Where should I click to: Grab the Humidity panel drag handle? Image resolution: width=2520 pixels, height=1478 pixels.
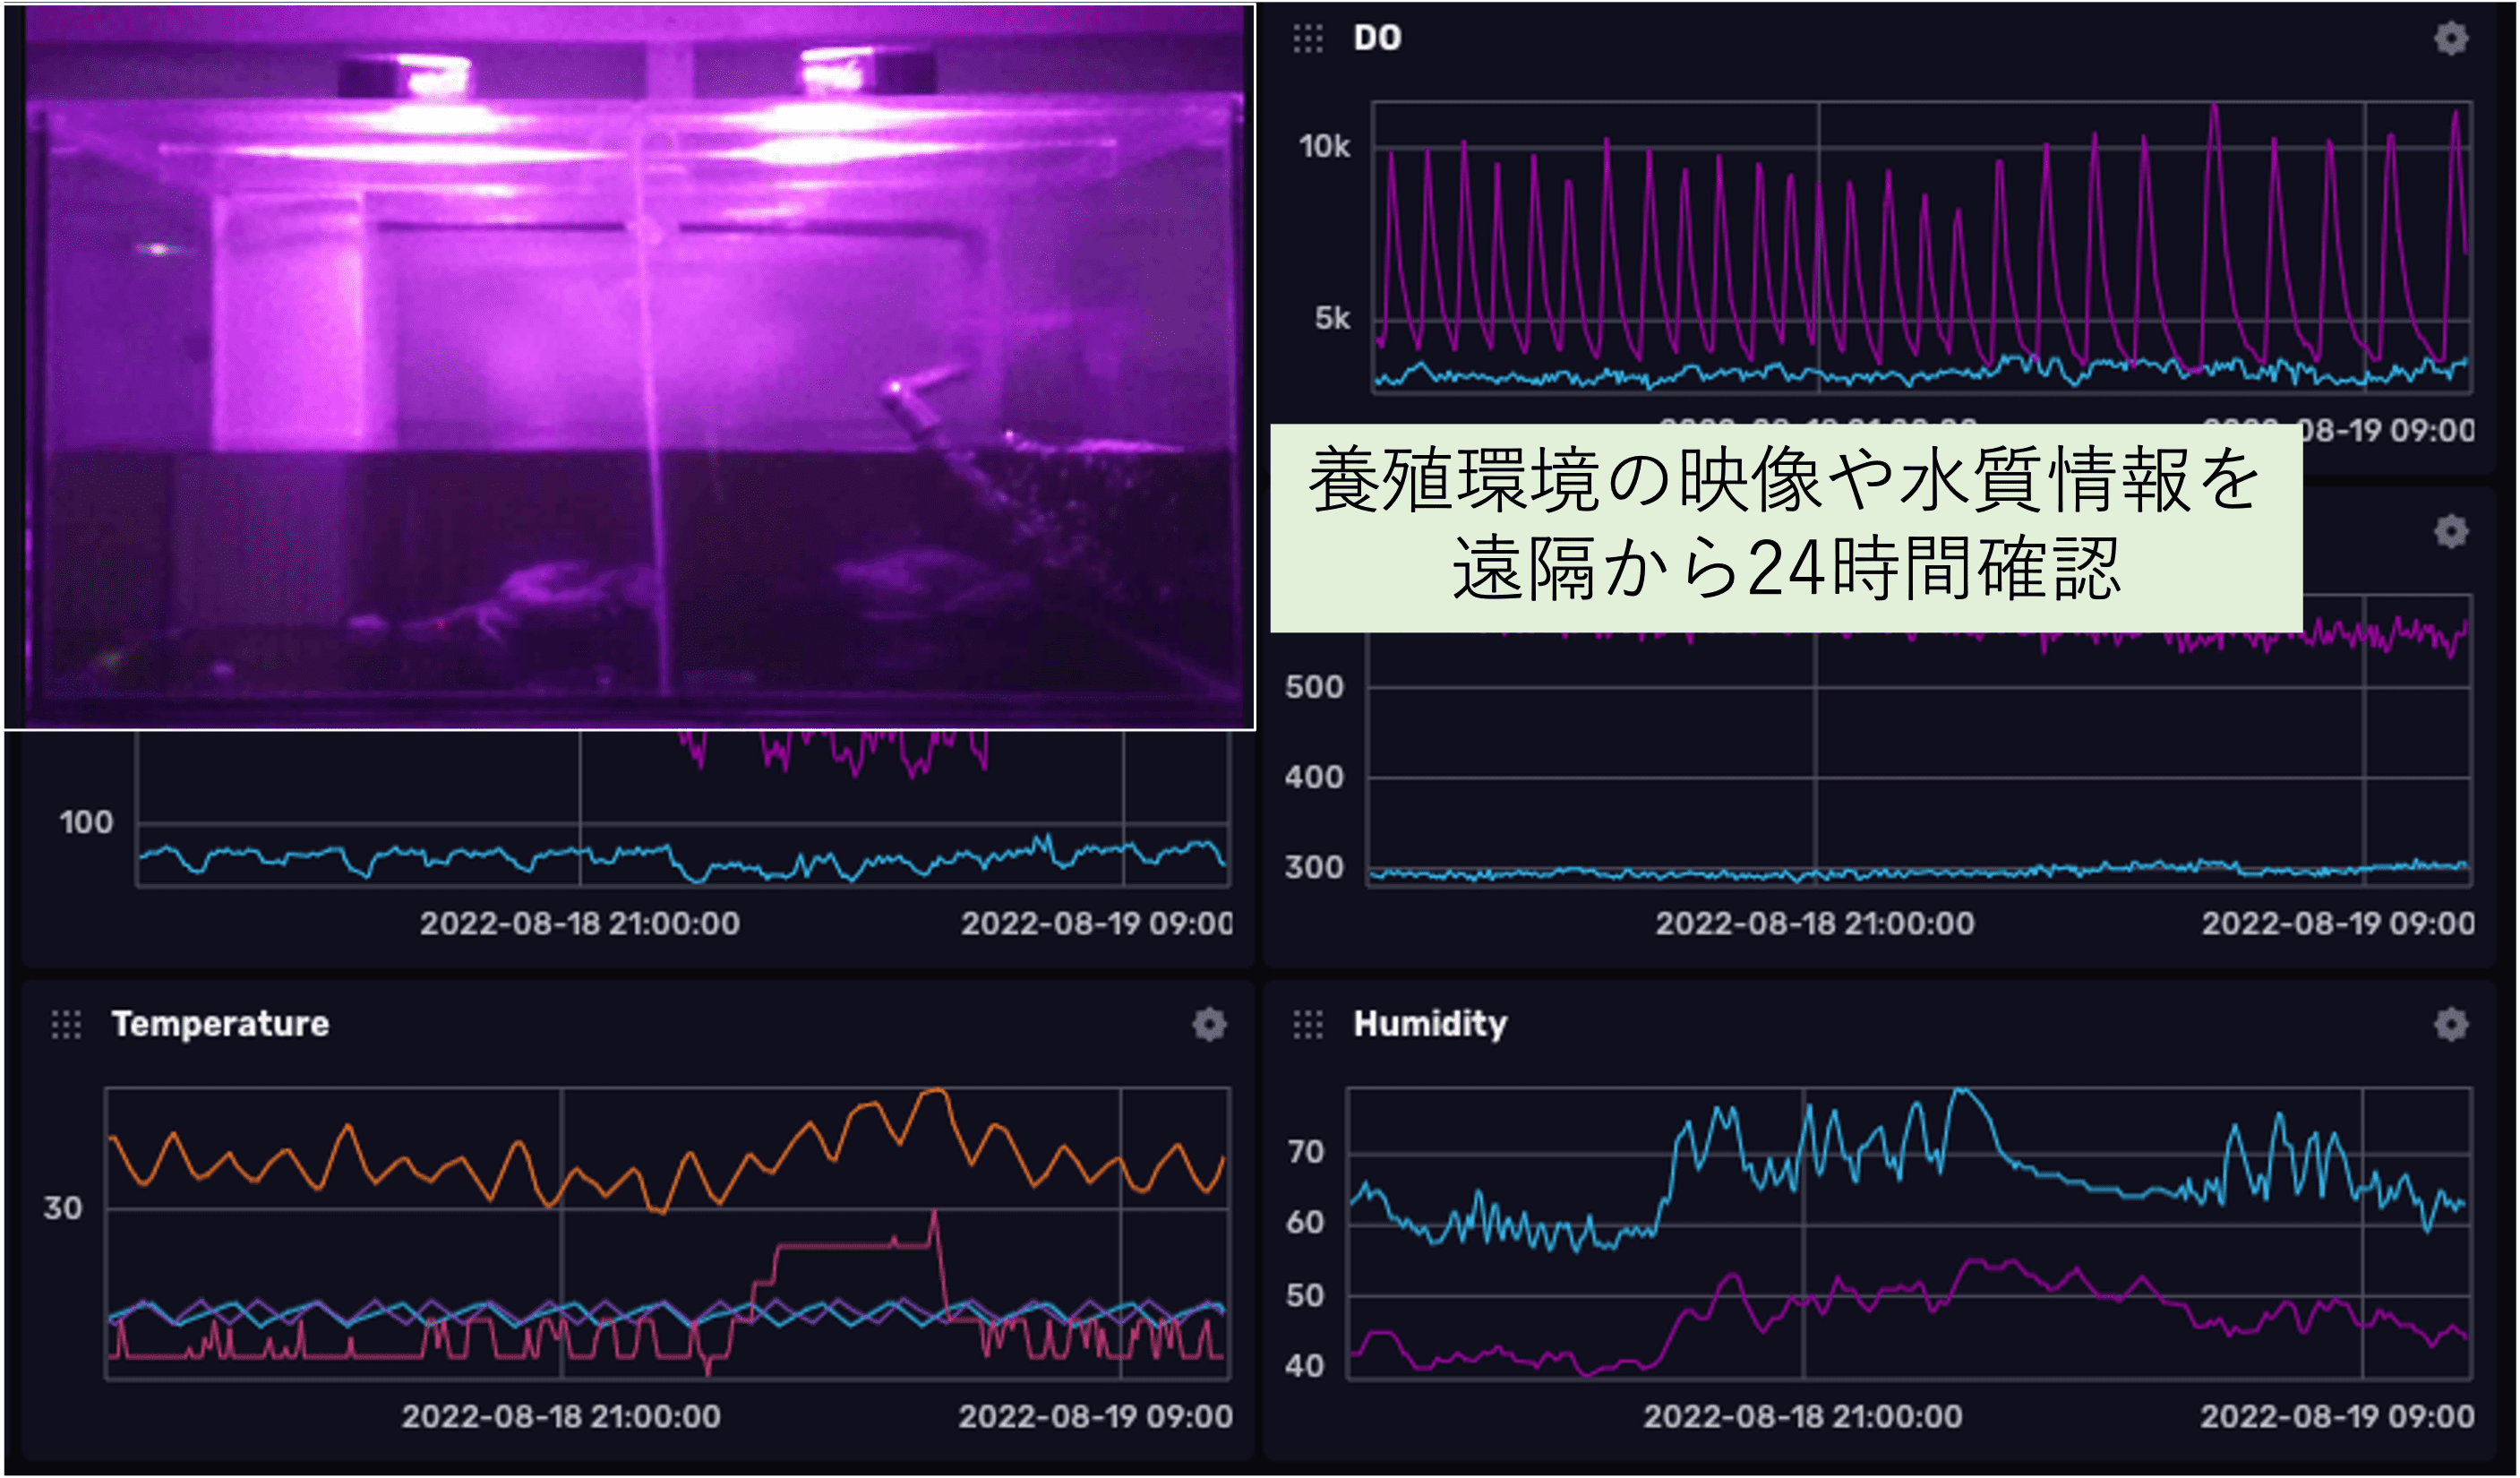[x=1307, y=1024]
